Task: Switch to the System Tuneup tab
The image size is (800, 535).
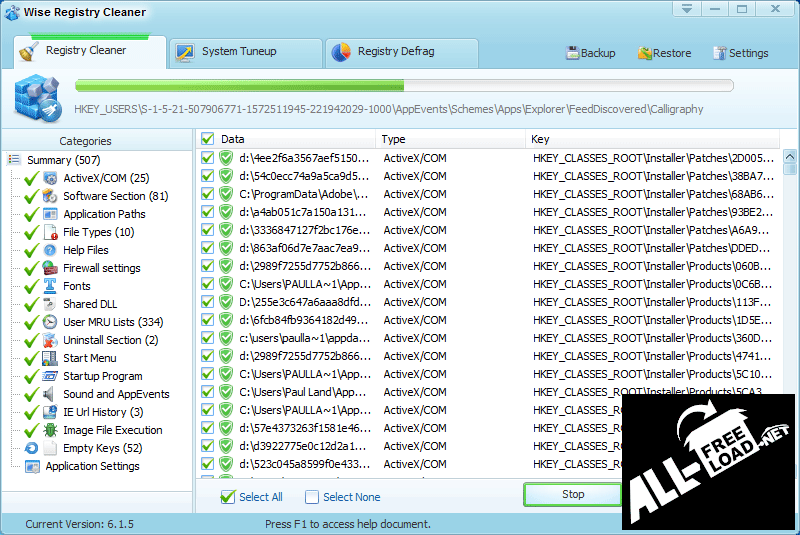Action: 238,51
